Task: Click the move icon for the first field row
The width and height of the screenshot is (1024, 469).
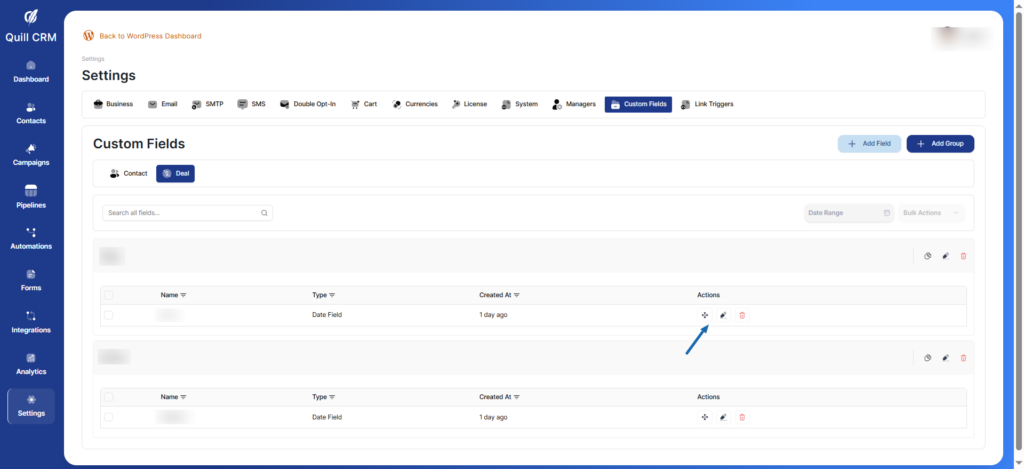Action: click(x=705, y=315)
